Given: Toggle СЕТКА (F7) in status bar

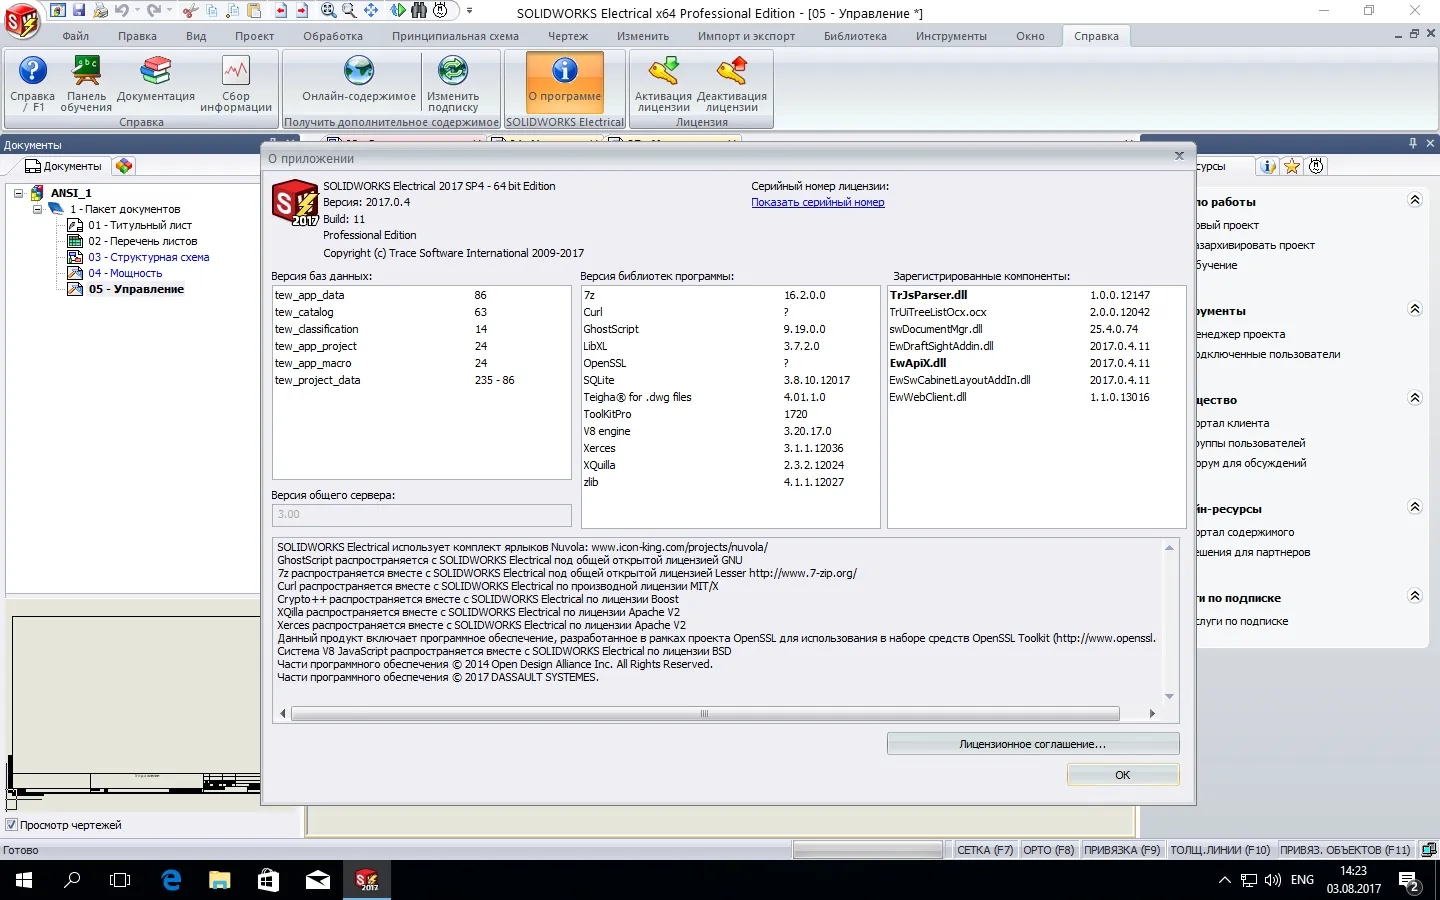Looking at the screenshot, I should (x=985, y=850).
